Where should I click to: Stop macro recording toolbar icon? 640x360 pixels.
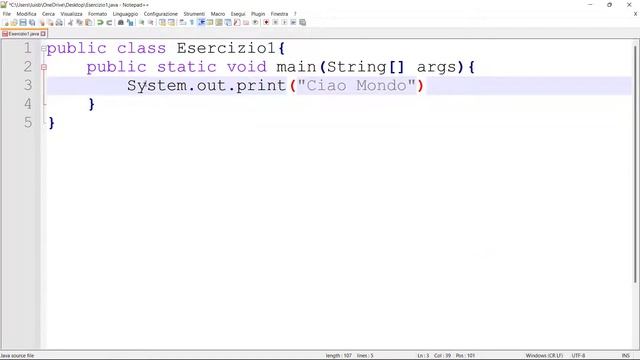[x=275, y=22]
